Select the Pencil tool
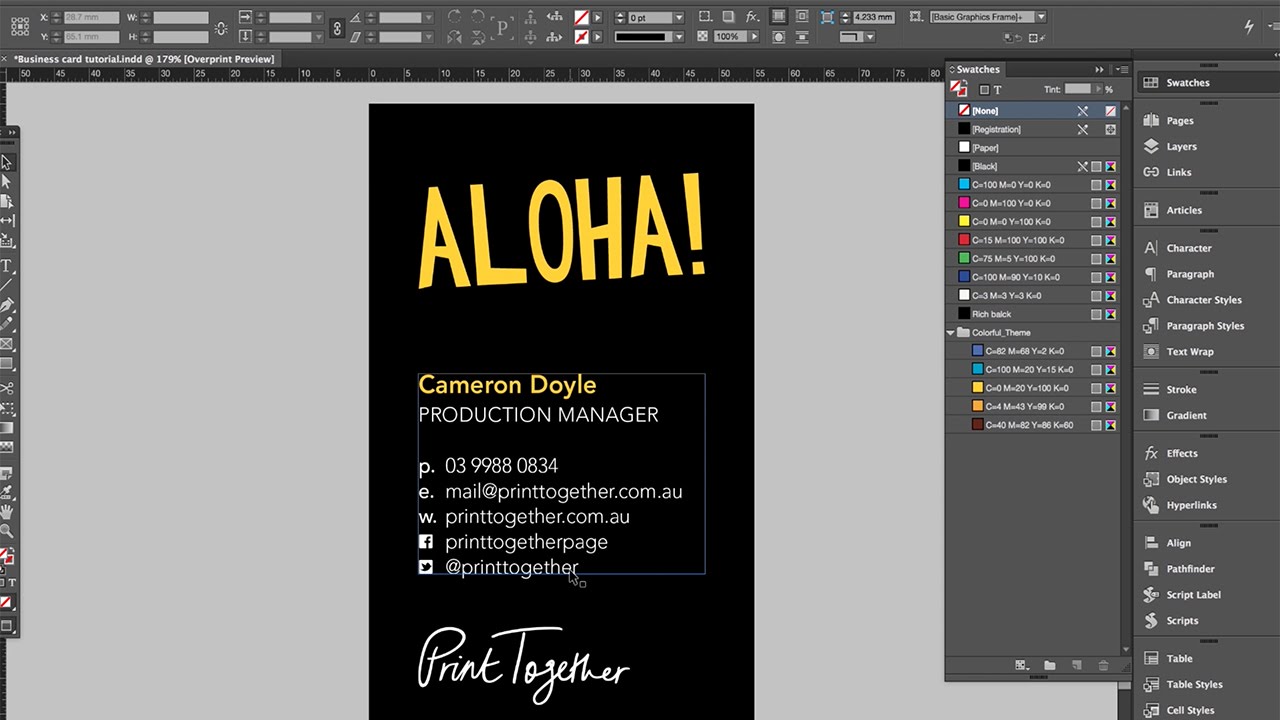Image resolution: width=1280 pixels, height=720 pixels. (6, 324)
